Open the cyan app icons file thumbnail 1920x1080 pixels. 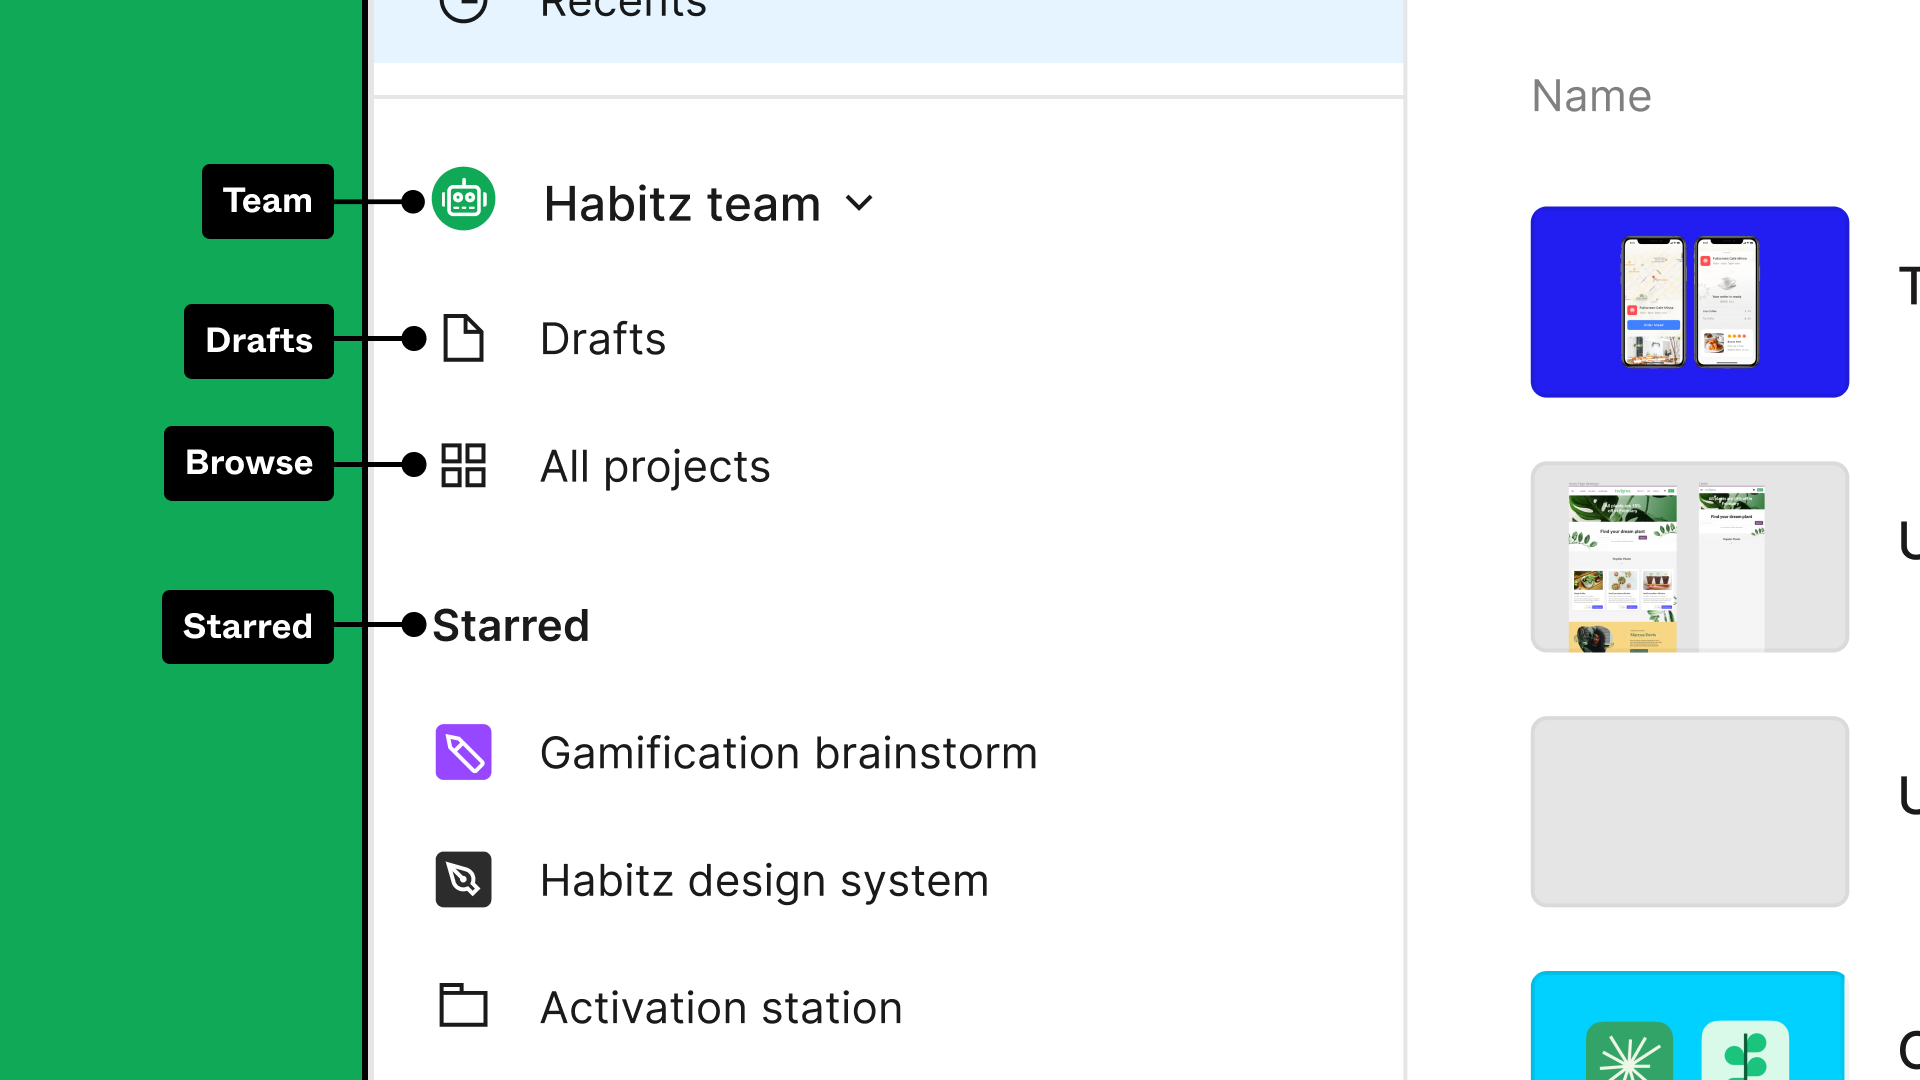1689,1025
